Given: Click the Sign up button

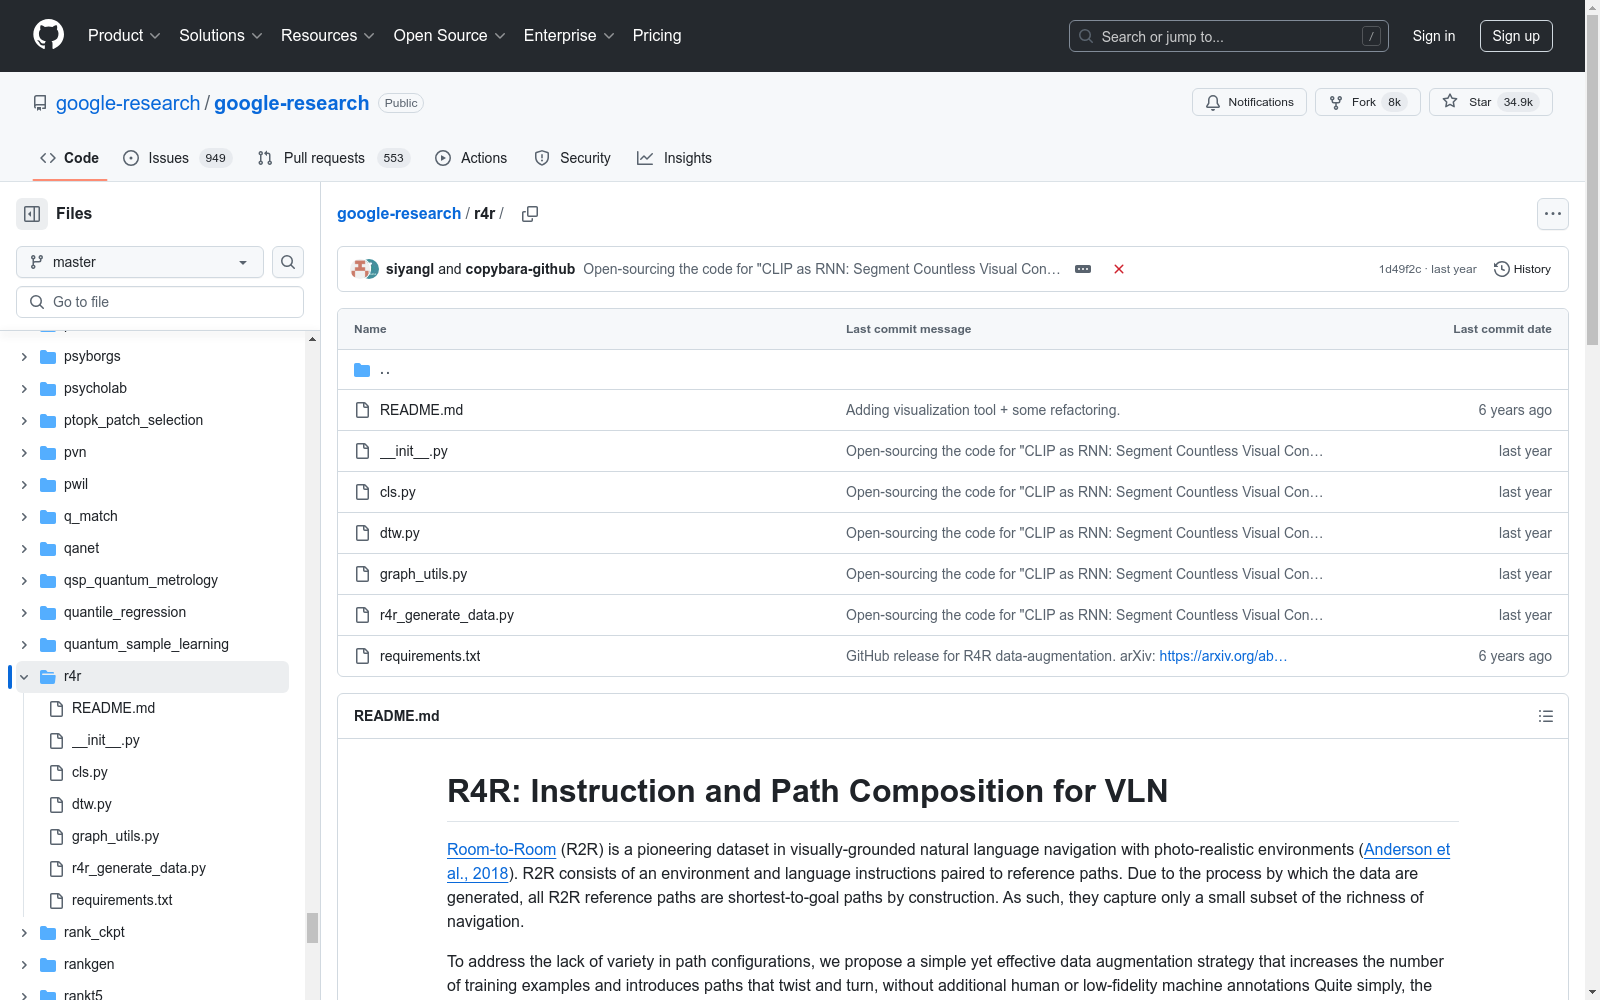Looking at the screenshot, I should coord(1516,36).
